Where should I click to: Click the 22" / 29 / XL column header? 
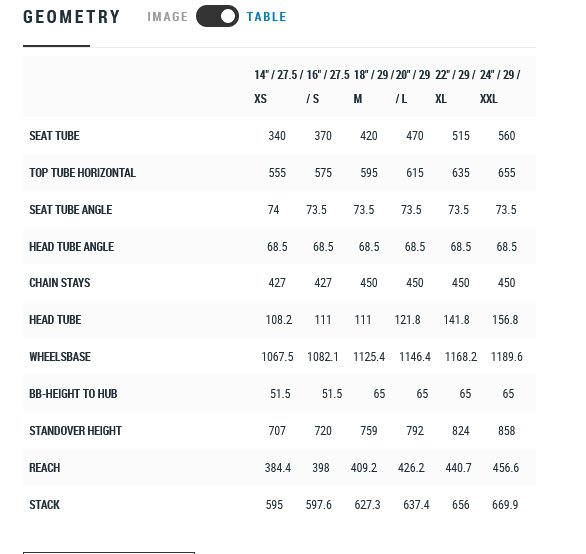click(x=455, y=87)
